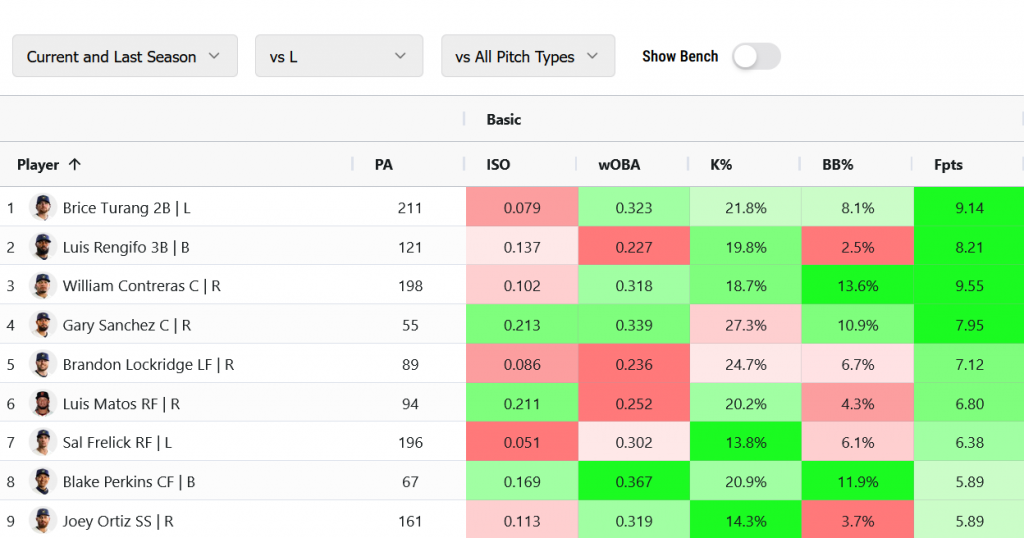1024x538 pixels.
Task: Open the vs L handedness dropdown
Action: [338, 57]
